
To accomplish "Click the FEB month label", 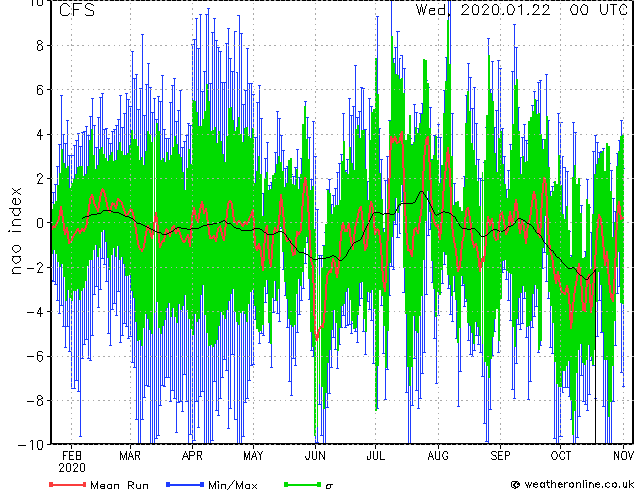I will click(72, 456).
